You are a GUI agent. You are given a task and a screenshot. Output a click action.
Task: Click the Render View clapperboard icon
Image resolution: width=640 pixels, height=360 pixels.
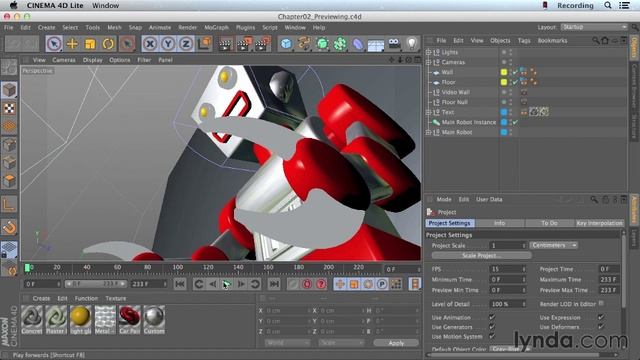225,44
